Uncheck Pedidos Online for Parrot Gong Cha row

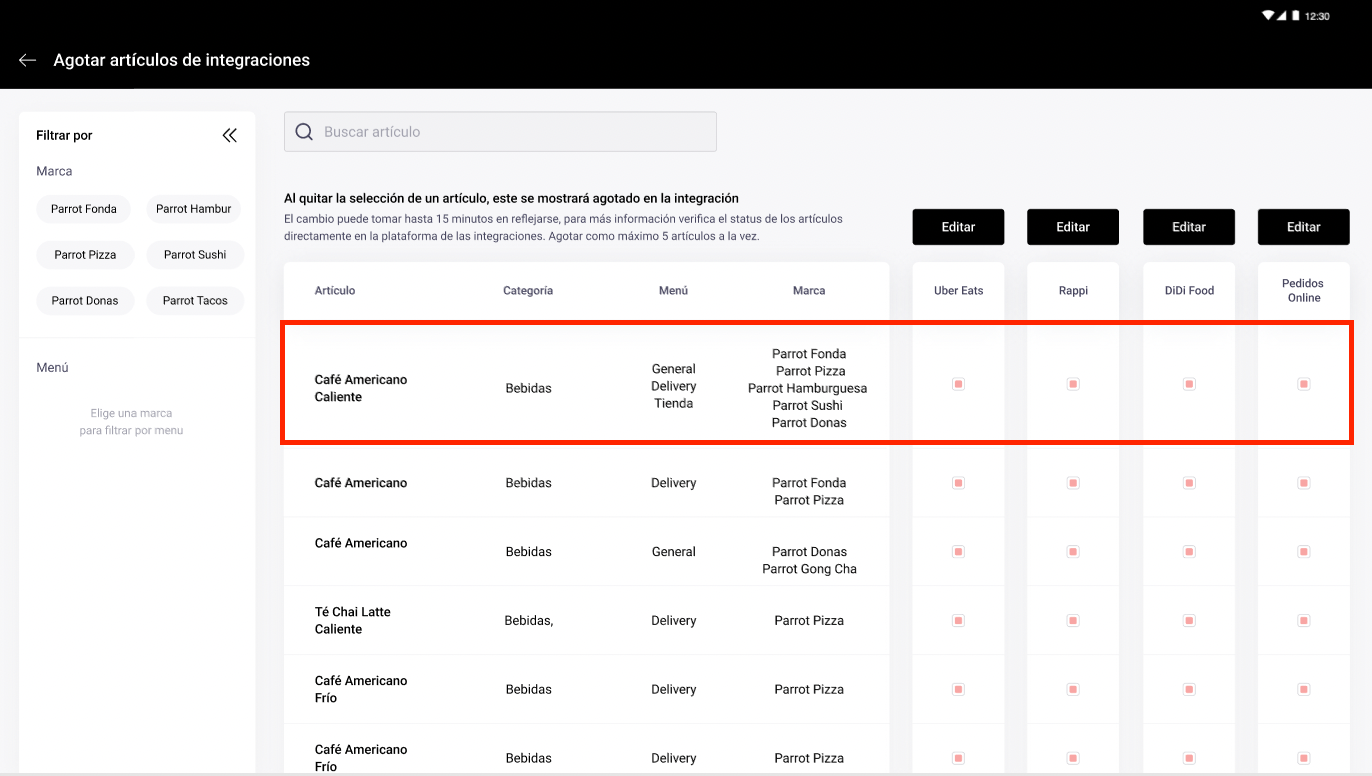[x=1304, y=552]
